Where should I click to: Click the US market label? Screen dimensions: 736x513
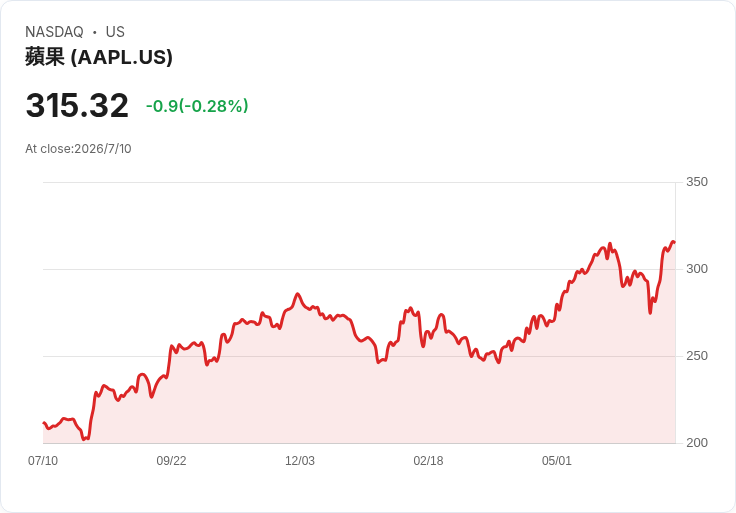point(115,32)
